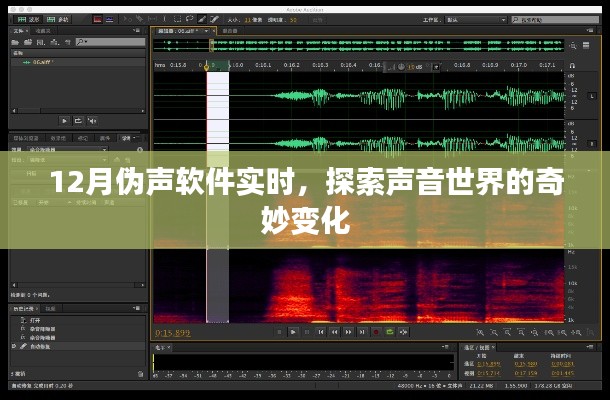Click the waveform overview navigator
Image resolution: width=610 pixels, height=400 pixels.
tap(359, 45)
